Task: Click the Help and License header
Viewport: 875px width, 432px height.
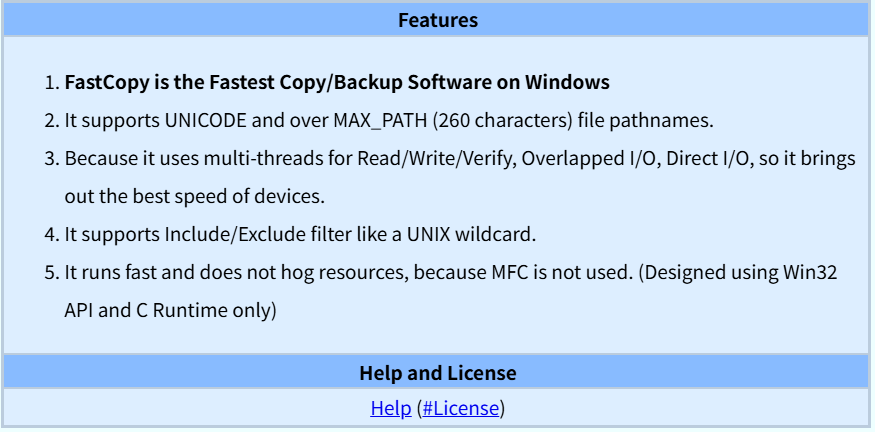Action: [x=438, y=373]
